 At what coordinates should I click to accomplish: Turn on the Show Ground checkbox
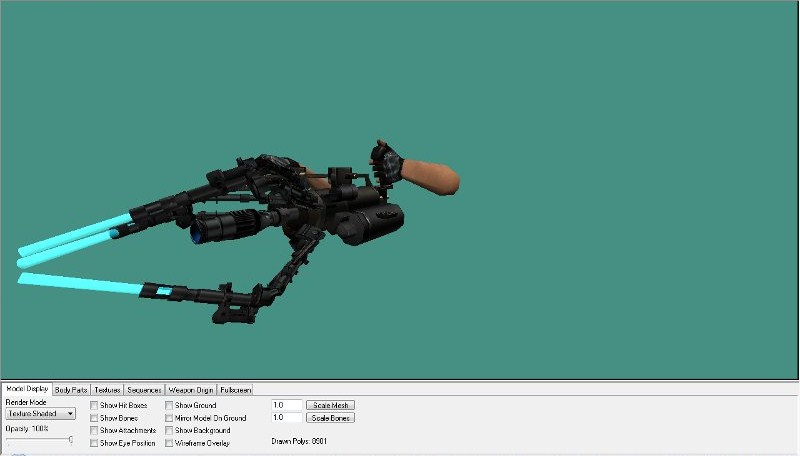pyautogui.click(x=170, y=405)
